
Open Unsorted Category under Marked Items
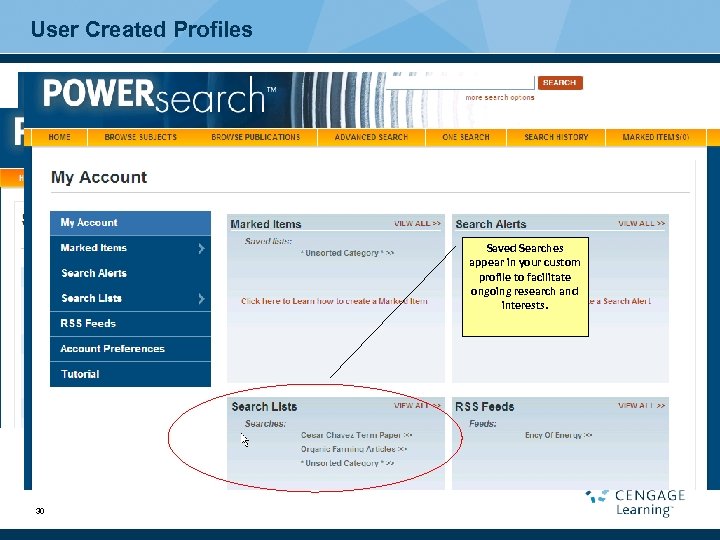point(348,253)
